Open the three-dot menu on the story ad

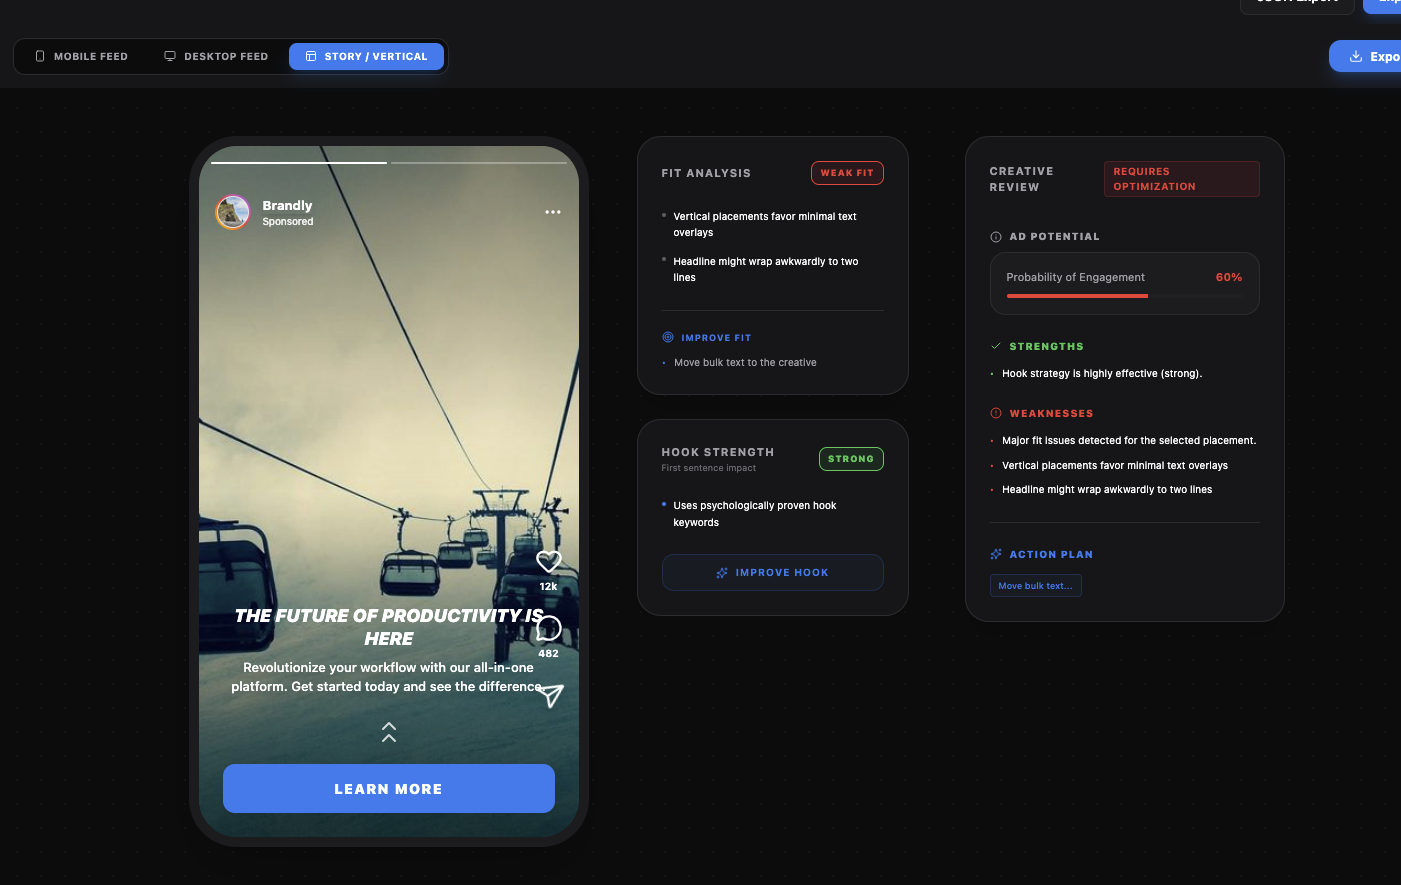click(x=553, y=212)
